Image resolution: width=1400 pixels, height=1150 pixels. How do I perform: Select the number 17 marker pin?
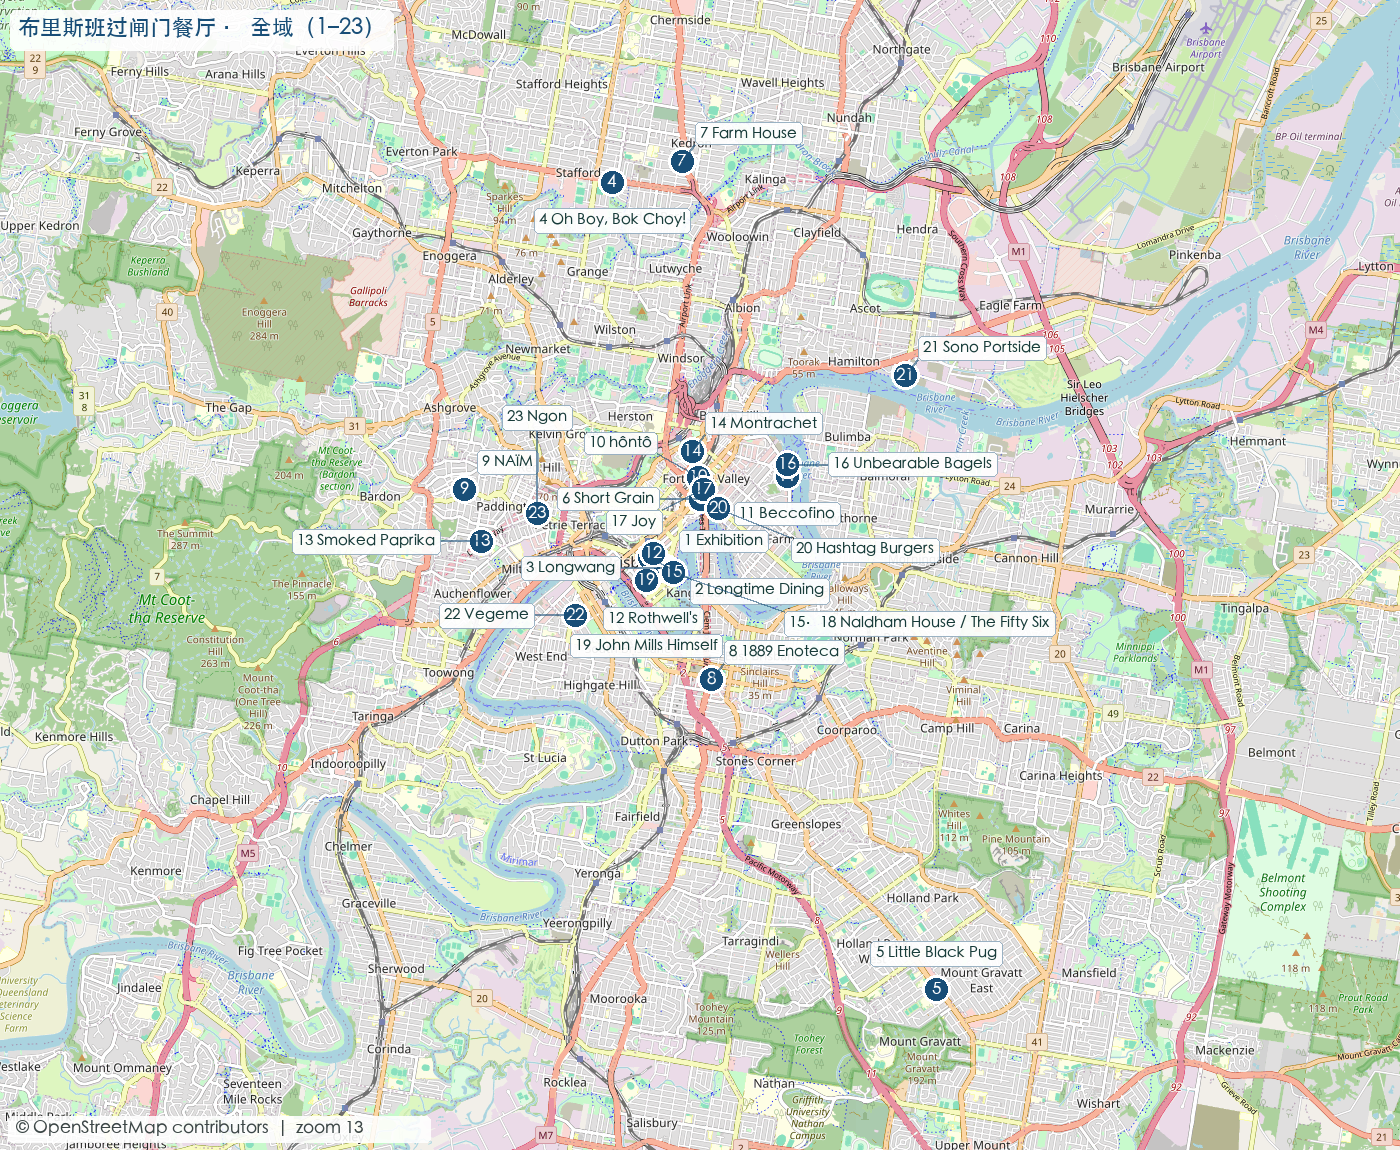tap(703, 488)
